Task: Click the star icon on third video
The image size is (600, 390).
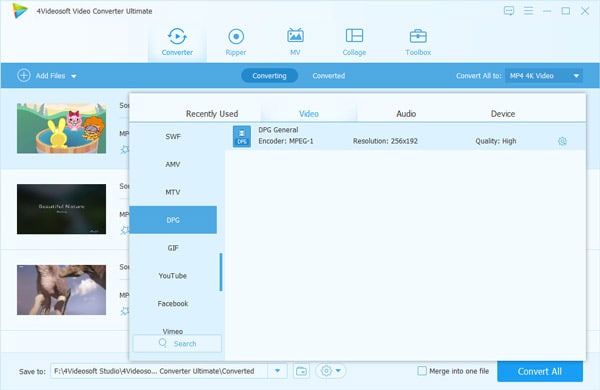Action: click(x=125, y=311)
